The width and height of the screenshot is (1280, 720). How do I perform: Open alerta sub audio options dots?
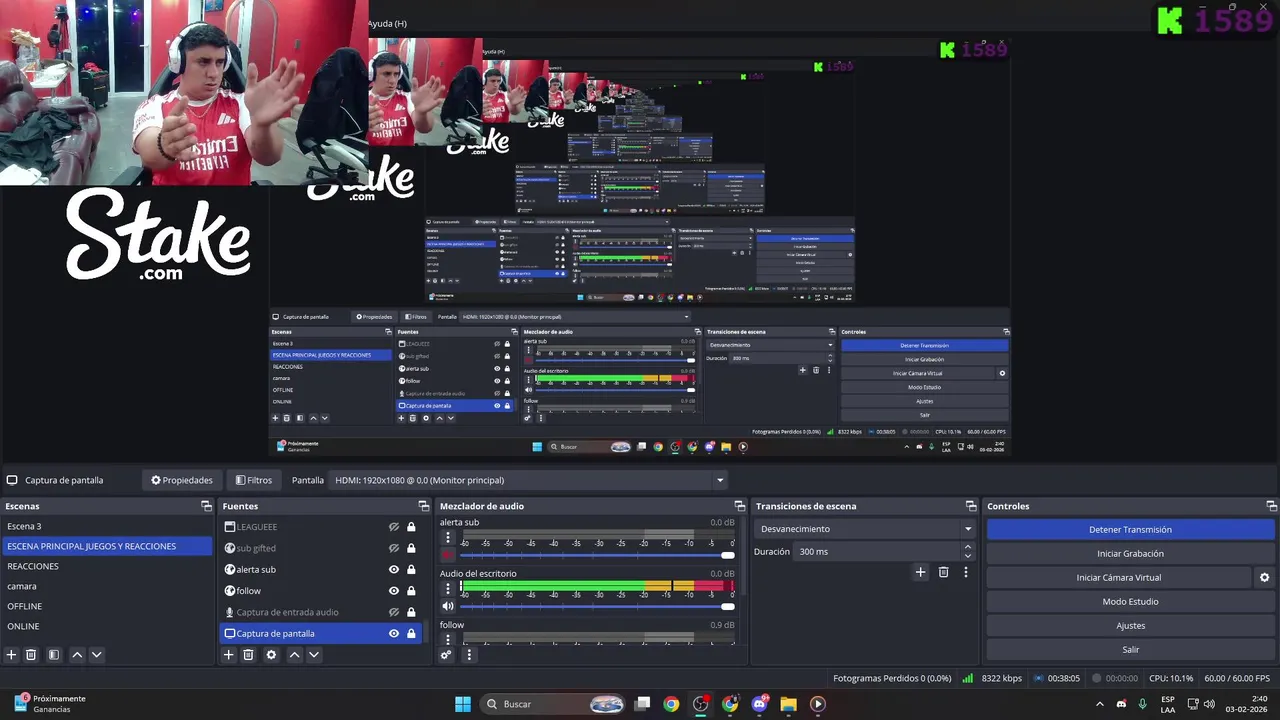tap(448, 537)
